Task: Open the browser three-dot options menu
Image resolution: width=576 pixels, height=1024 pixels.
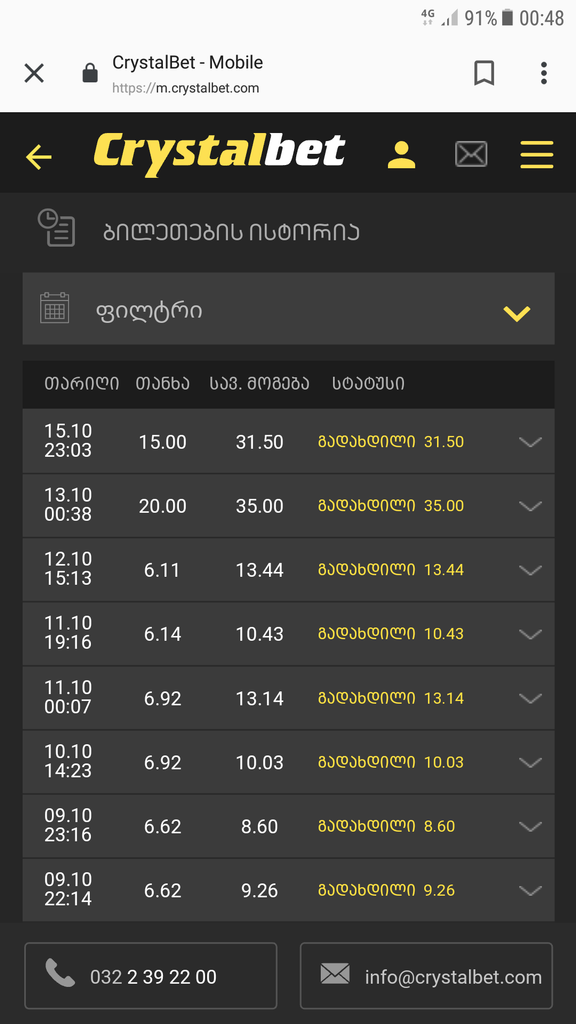Action: click(x=543, y=73)
